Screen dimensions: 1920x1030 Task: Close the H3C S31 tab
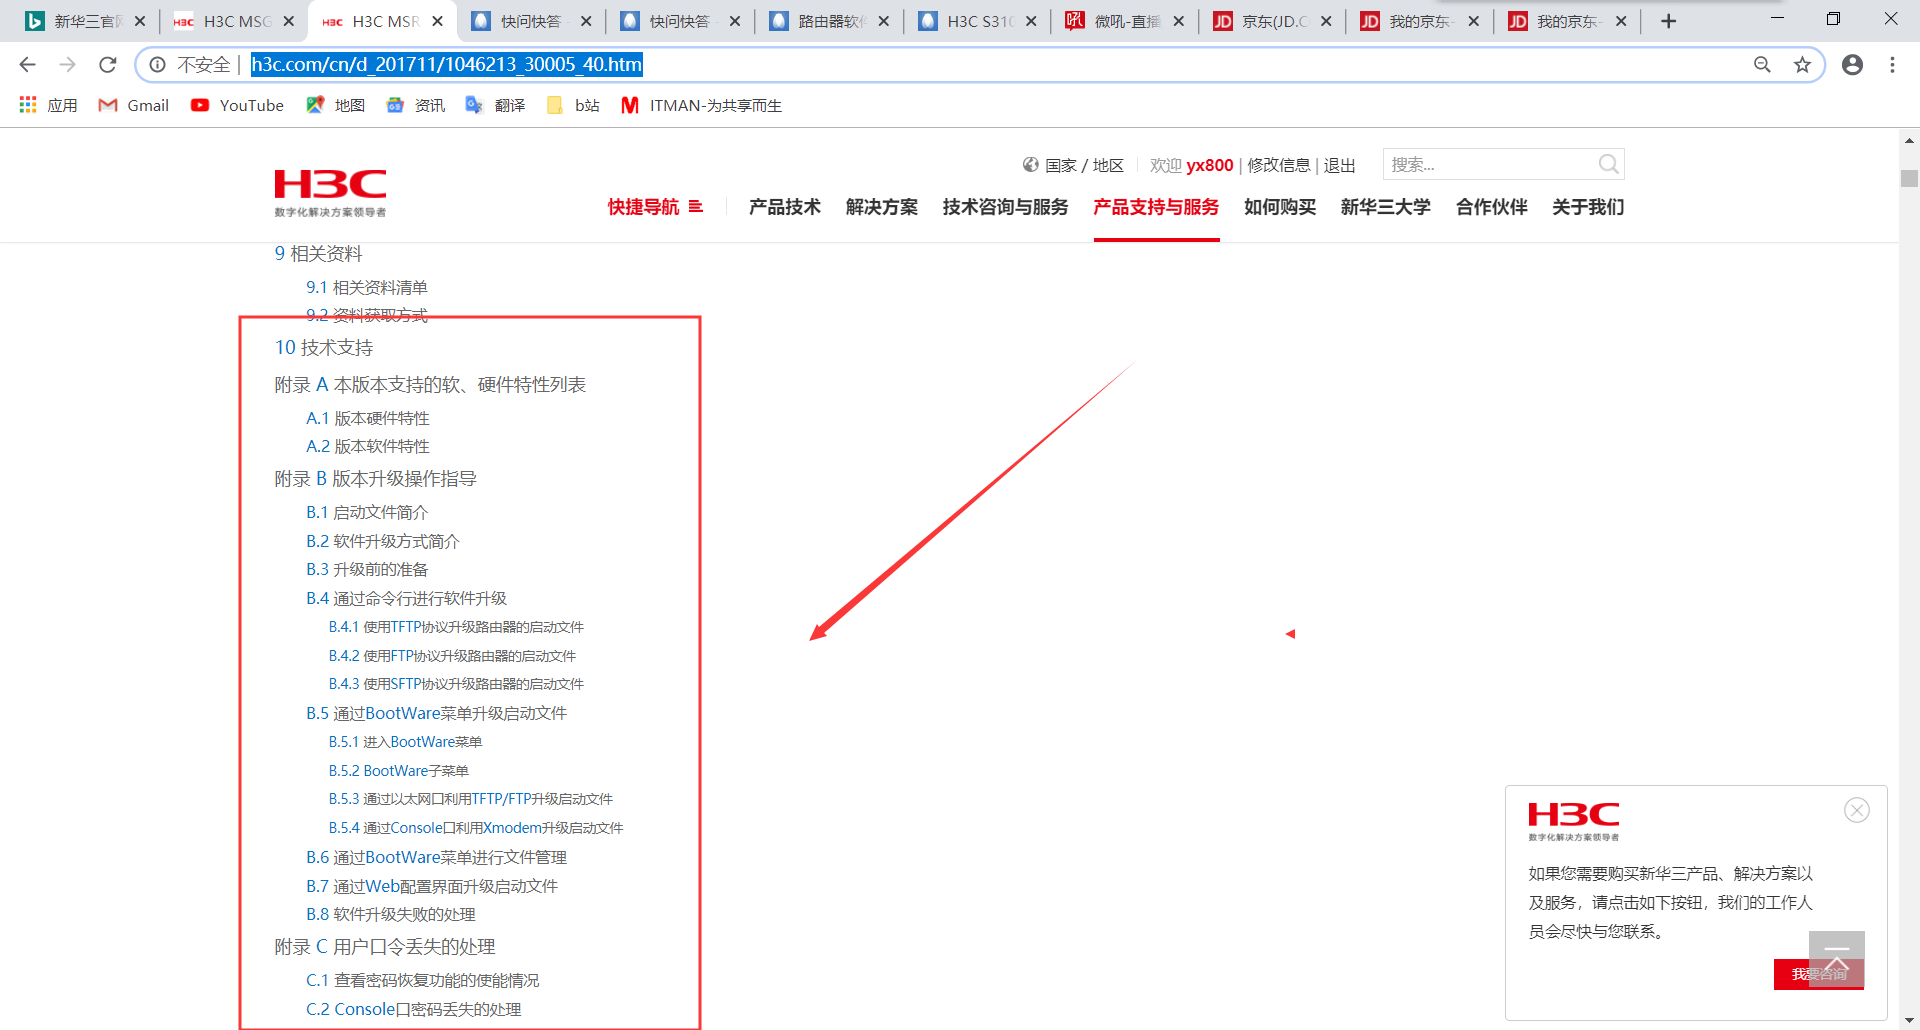pyautogui.click(x=1031, y=21)
